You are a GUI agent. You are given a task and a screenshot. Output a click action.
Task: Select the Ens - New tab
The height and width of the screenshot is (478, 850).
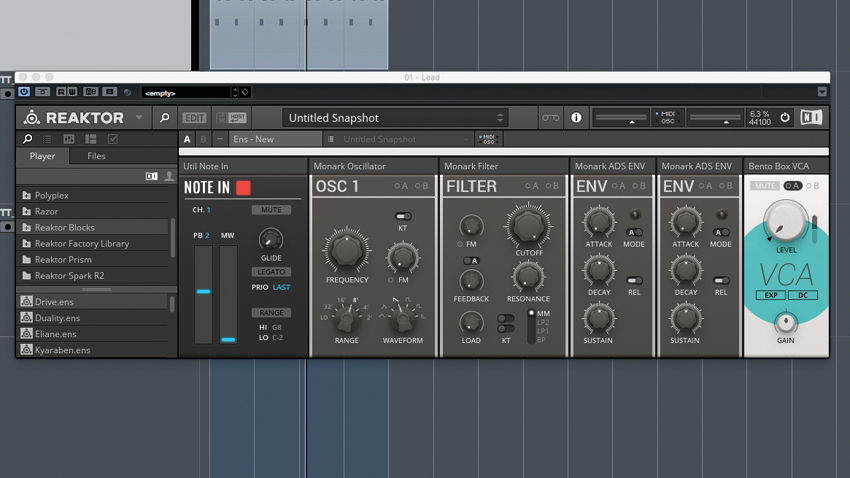coord(275,139)
